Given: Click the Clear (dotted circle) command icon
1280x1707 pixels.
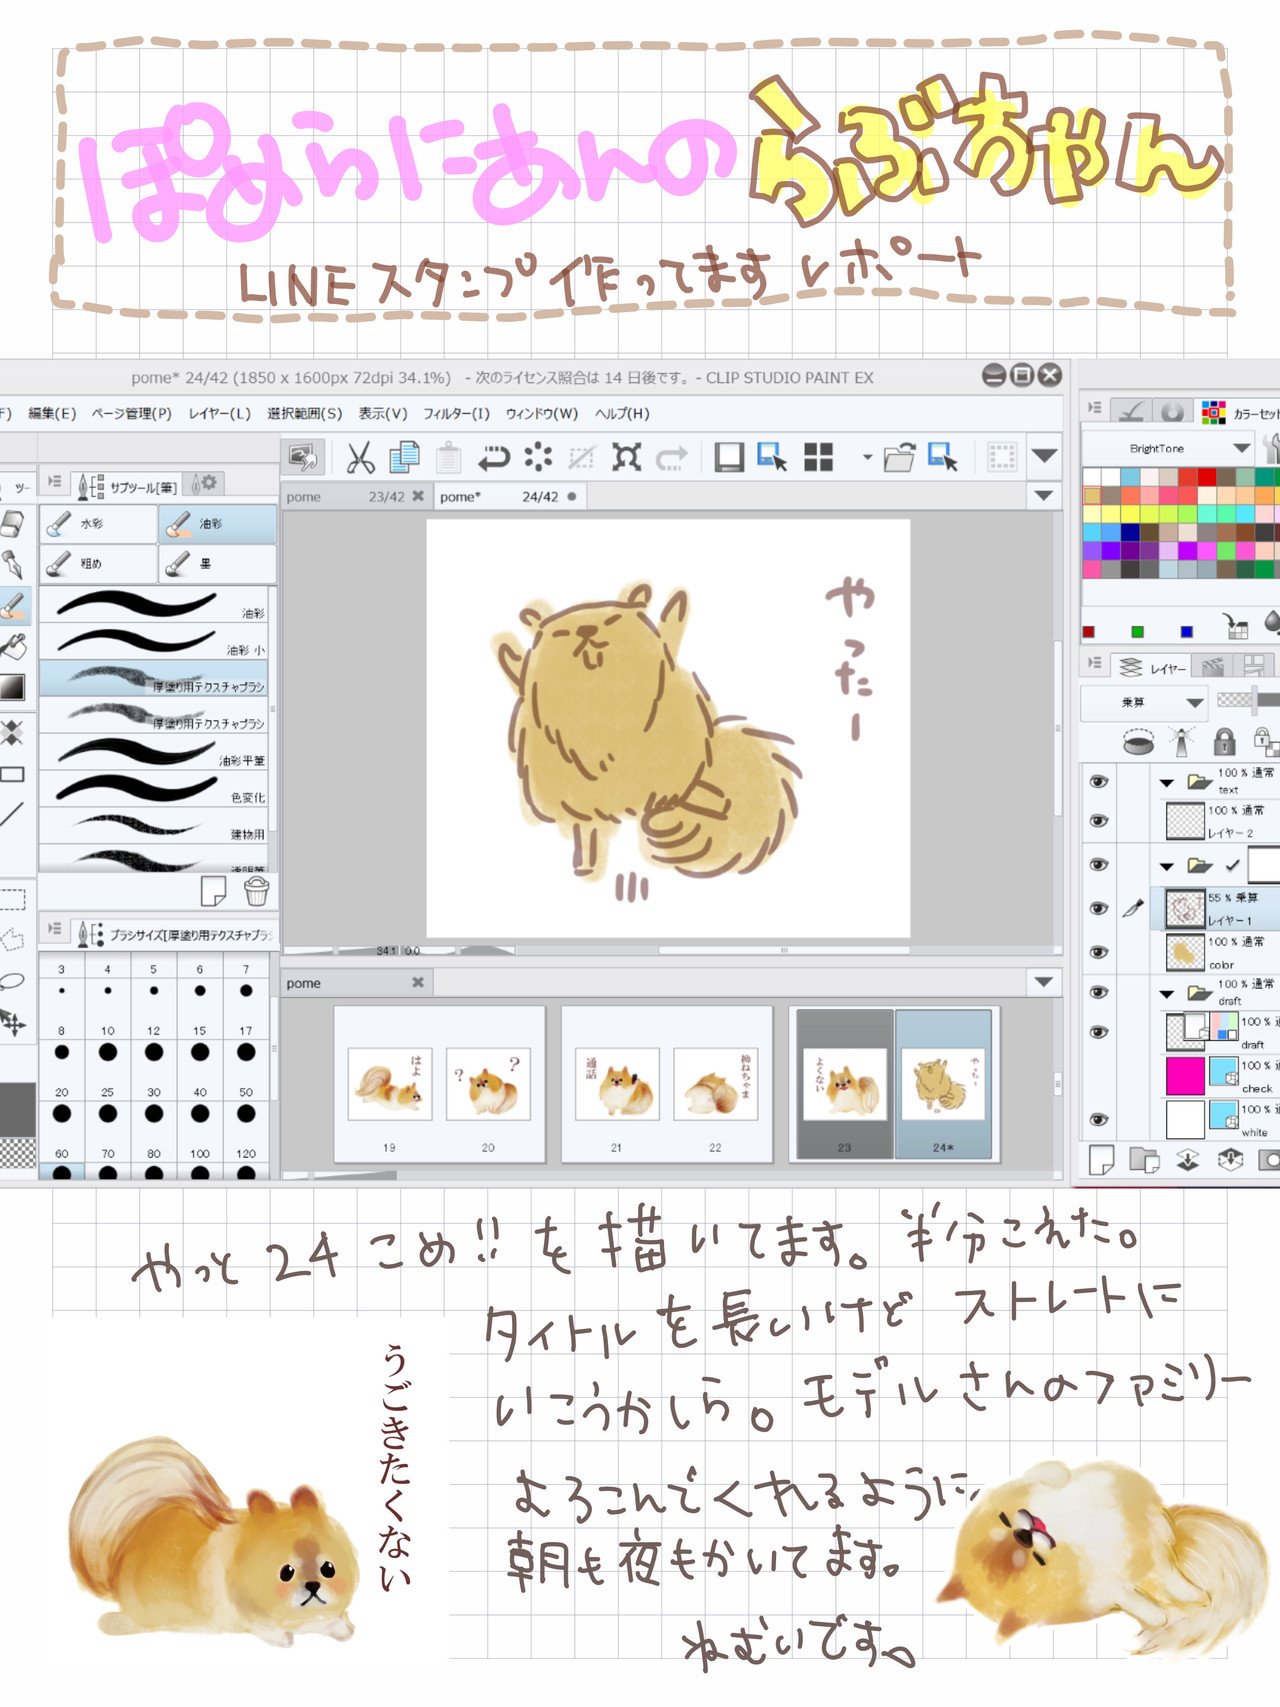Looking at the screenshot, I should pyautogui.click(x=538, y=457).
